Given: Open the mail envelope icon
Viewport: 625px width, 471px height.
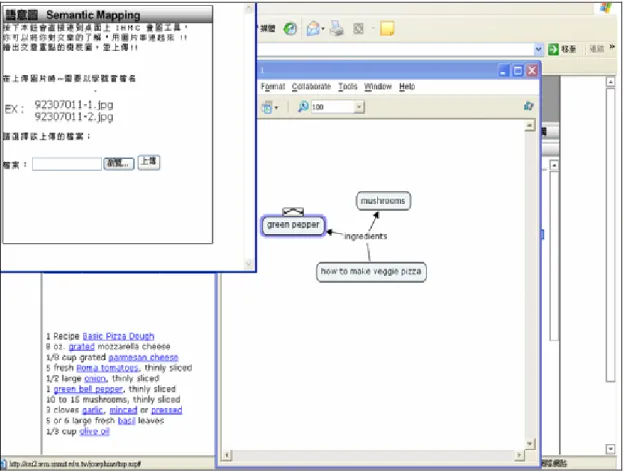Looking at the screenshot, I should 313,29.
